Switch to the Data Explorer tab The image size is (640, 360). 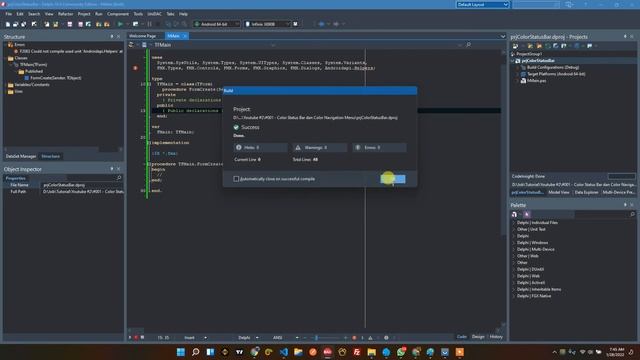pos(586,192)
